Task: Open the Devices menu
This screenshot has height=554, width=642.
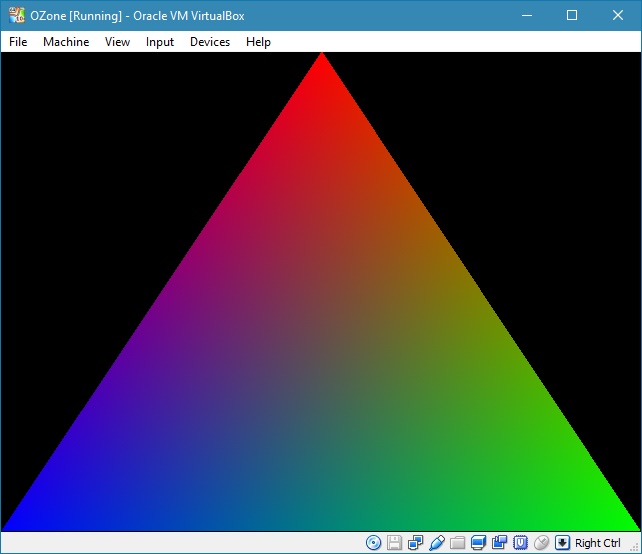Action: point(210,42)
